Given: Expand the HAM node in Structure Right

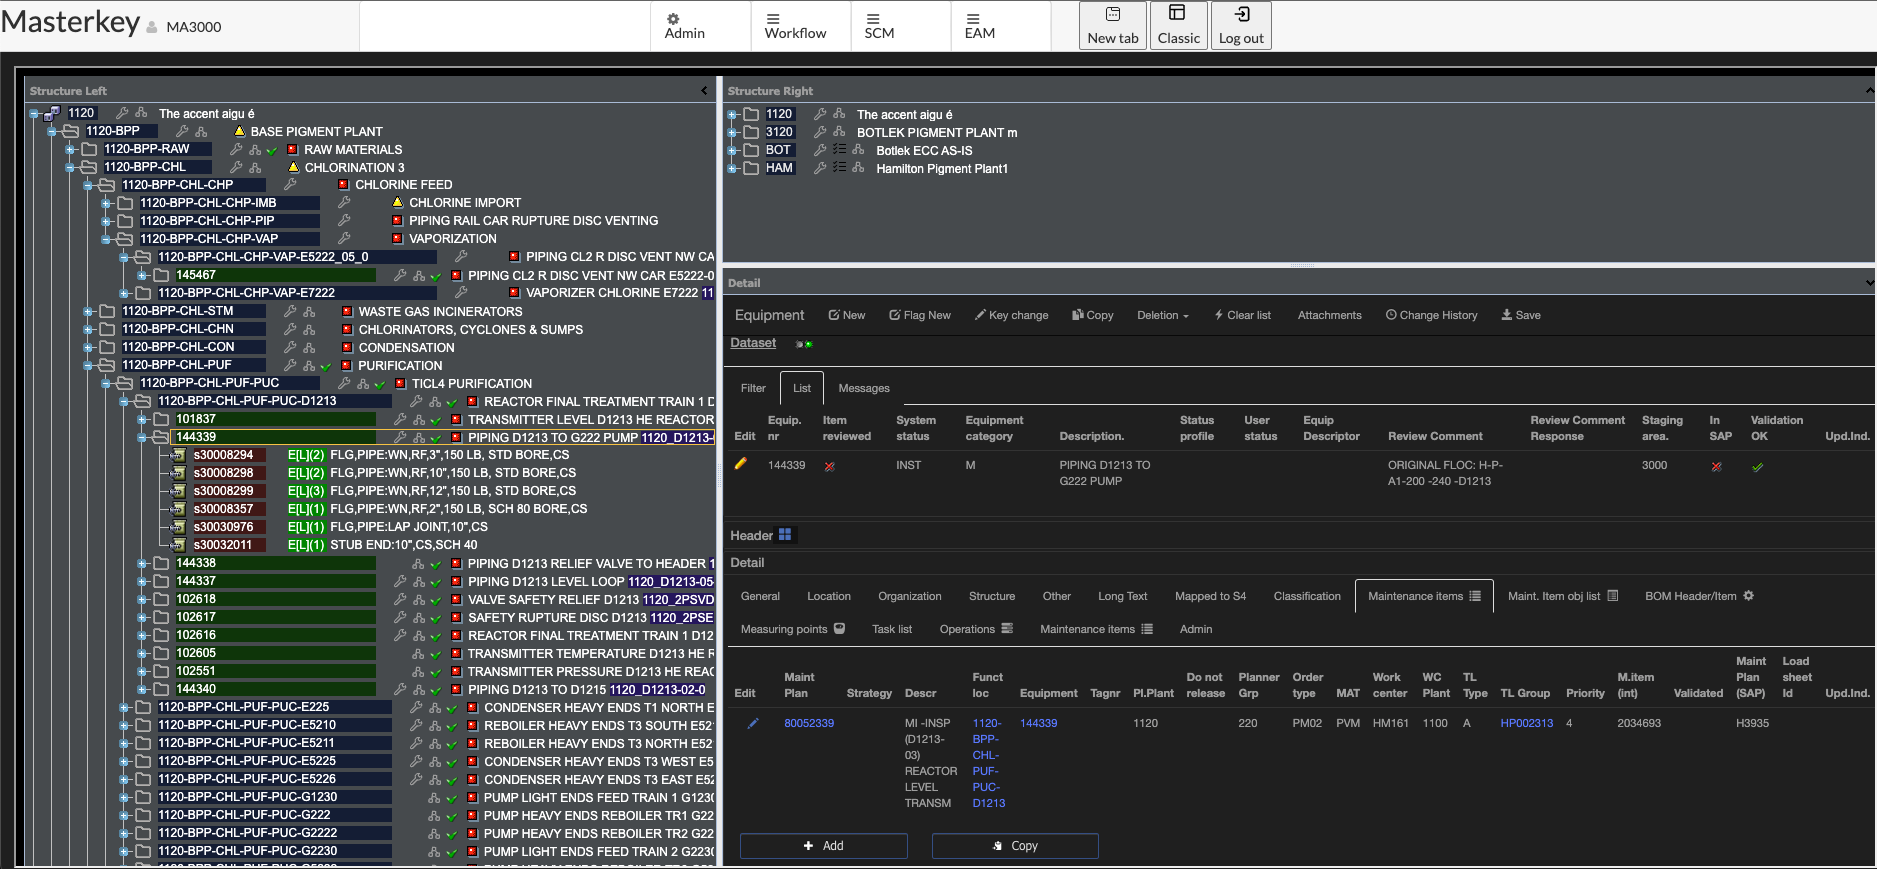Looking at the screenshot, I should [x=732, y=168].
